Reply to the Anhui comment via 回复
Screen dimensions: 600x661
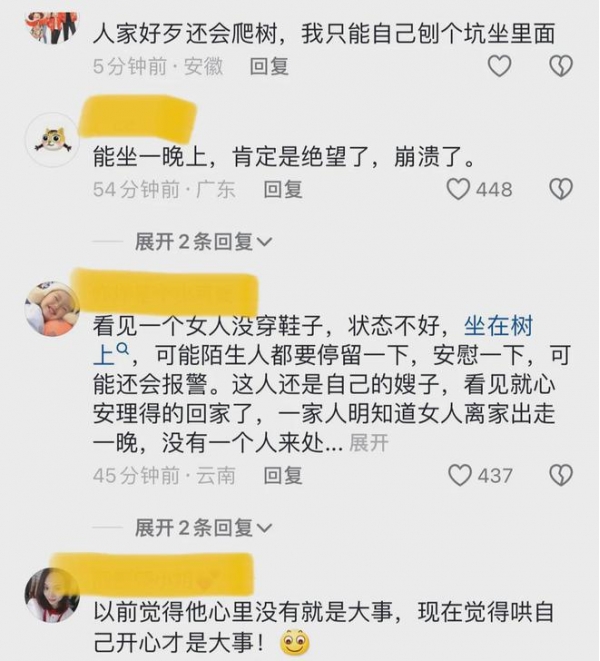point(269,67)
